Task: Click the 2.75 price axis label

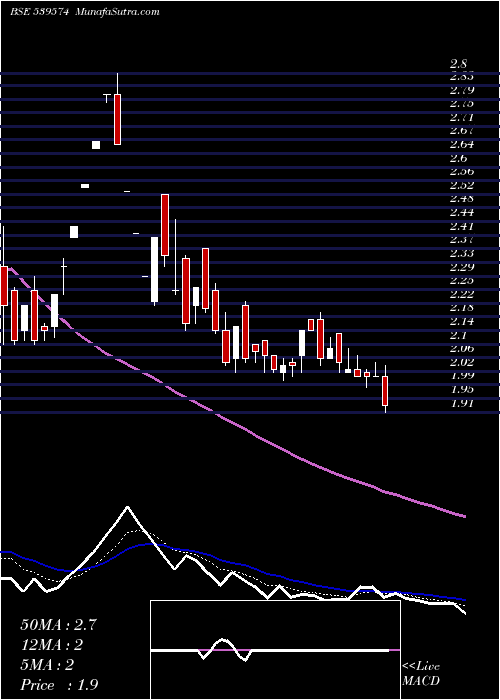Action: pyautogui.click(x=462, y=104)
